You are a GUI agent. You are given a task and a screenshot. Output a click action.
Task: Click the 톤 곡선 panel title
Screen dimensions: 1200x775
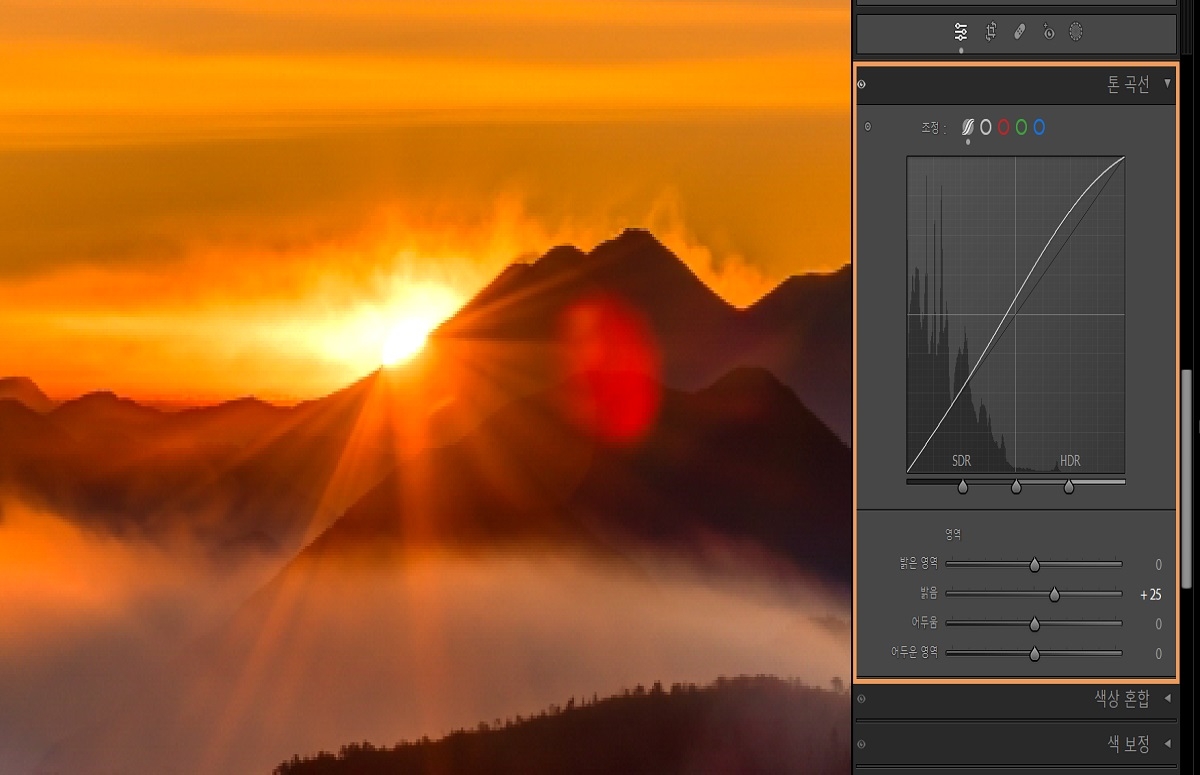coord(1128,85)
